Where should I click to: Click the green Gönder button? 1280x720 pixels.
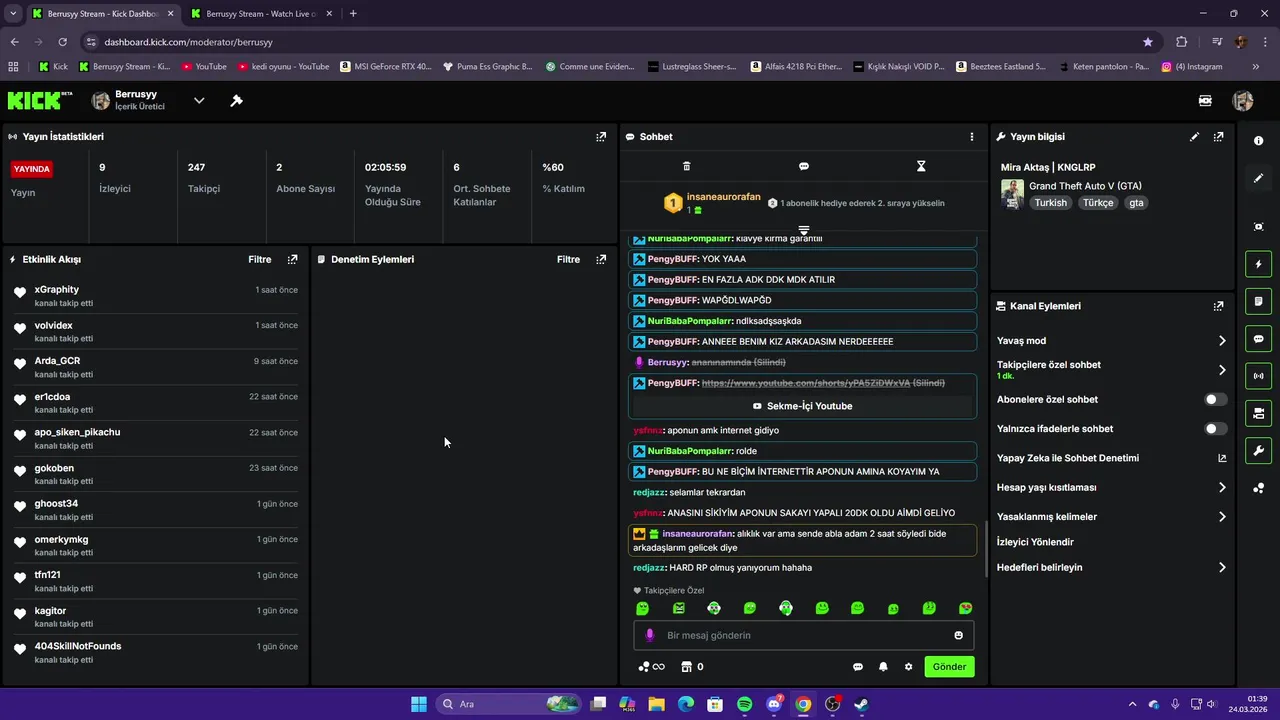(949, 667)
